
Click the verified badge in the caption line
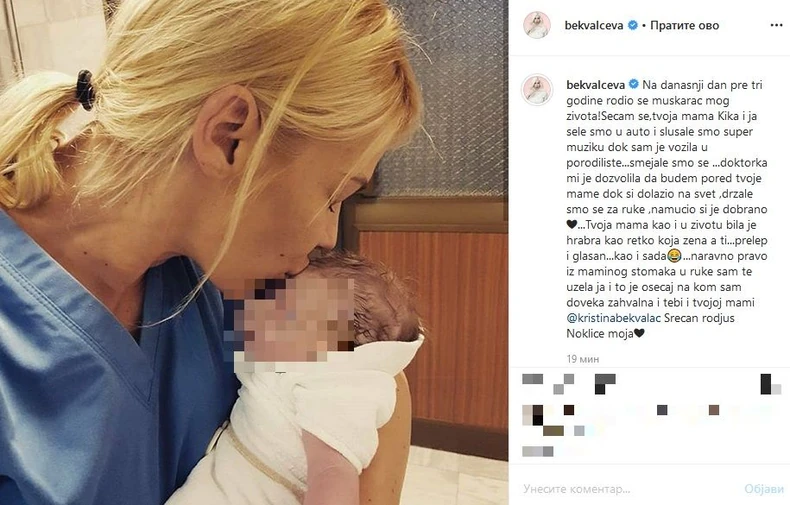tap(634, 85)
